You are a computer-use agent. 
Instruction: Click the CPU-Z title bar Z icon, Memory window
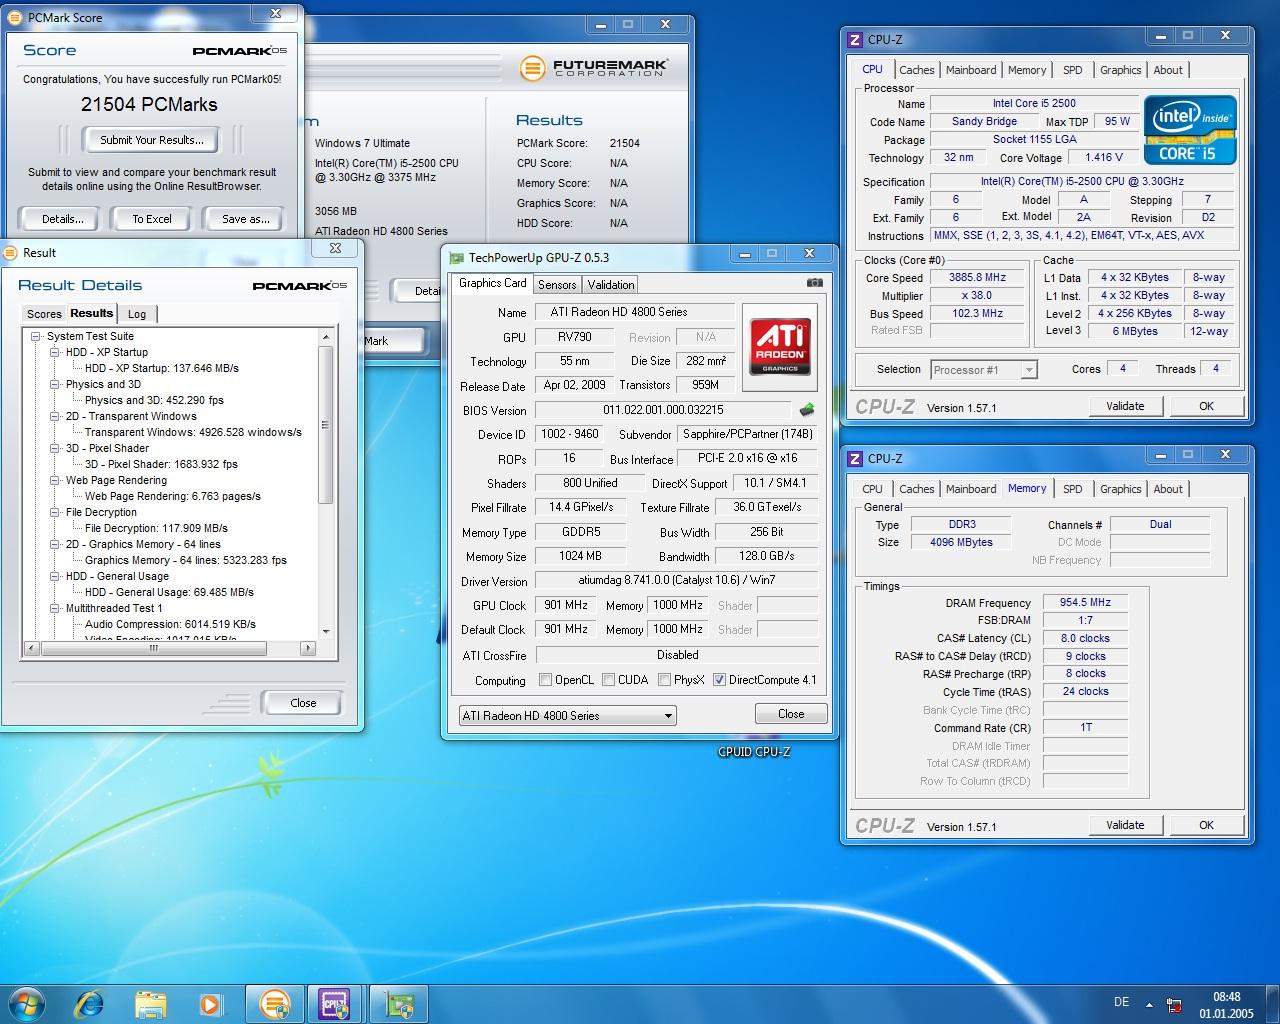point(855,459)
